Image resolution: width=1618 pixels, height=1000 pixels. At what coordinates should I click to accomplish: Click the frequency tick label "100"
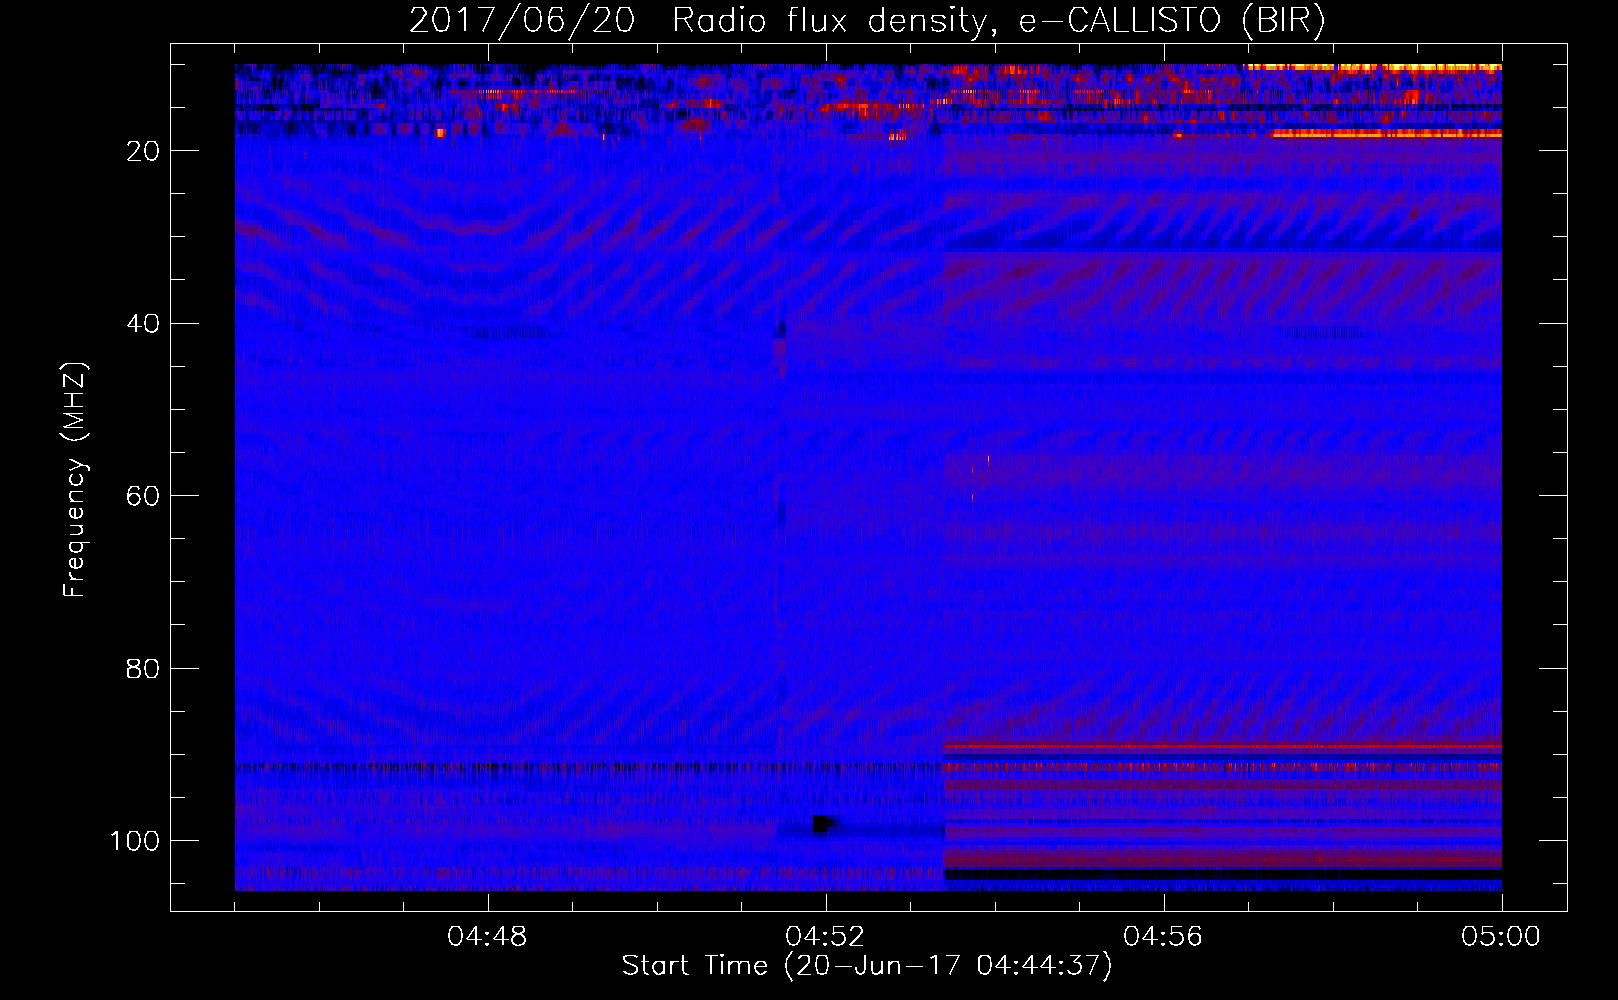point(135,841)
